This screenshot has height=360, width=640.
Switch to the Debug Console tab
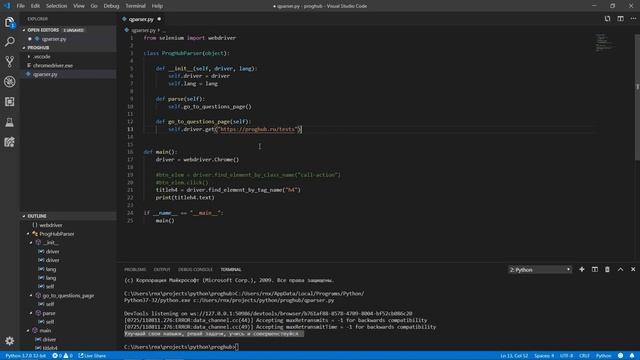[195, 269]
